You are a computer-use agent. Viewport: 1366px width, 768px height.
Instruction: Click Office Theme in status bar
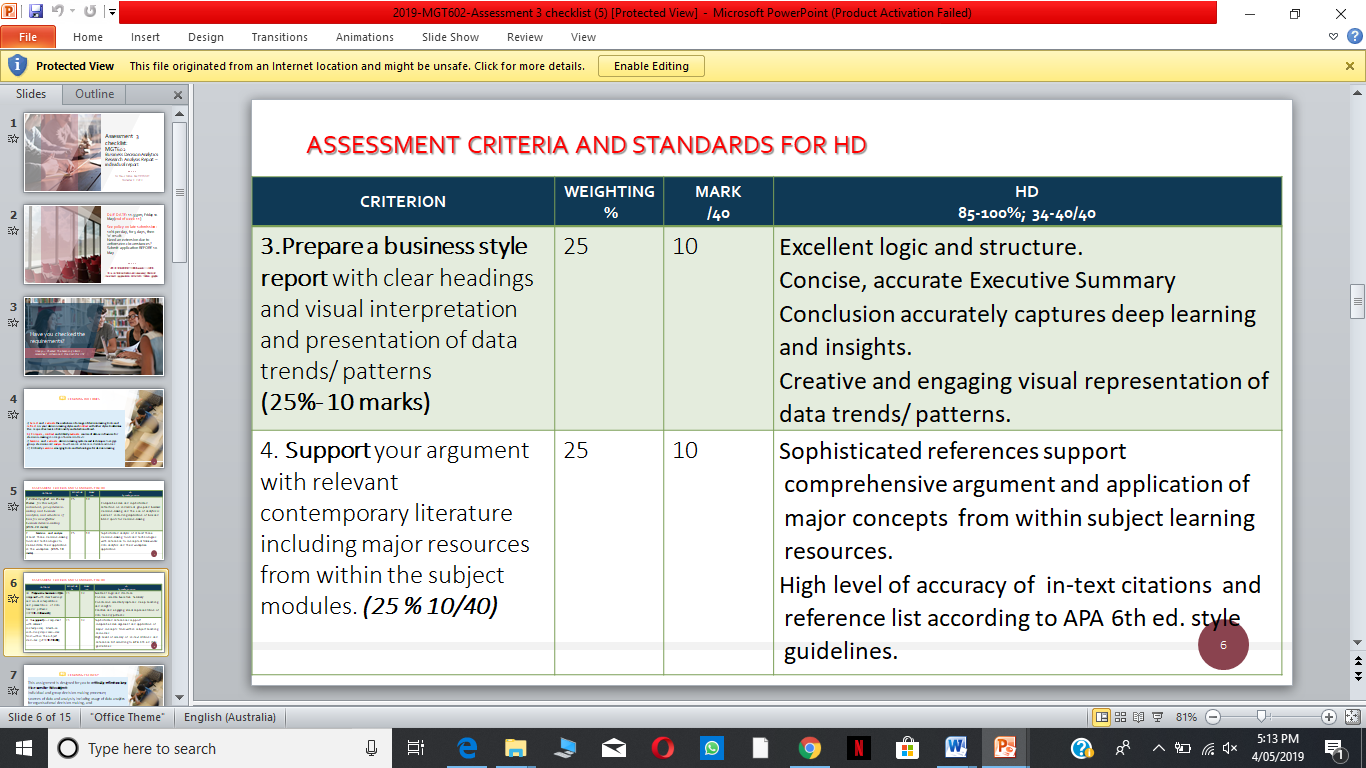(x=126, y=717)
